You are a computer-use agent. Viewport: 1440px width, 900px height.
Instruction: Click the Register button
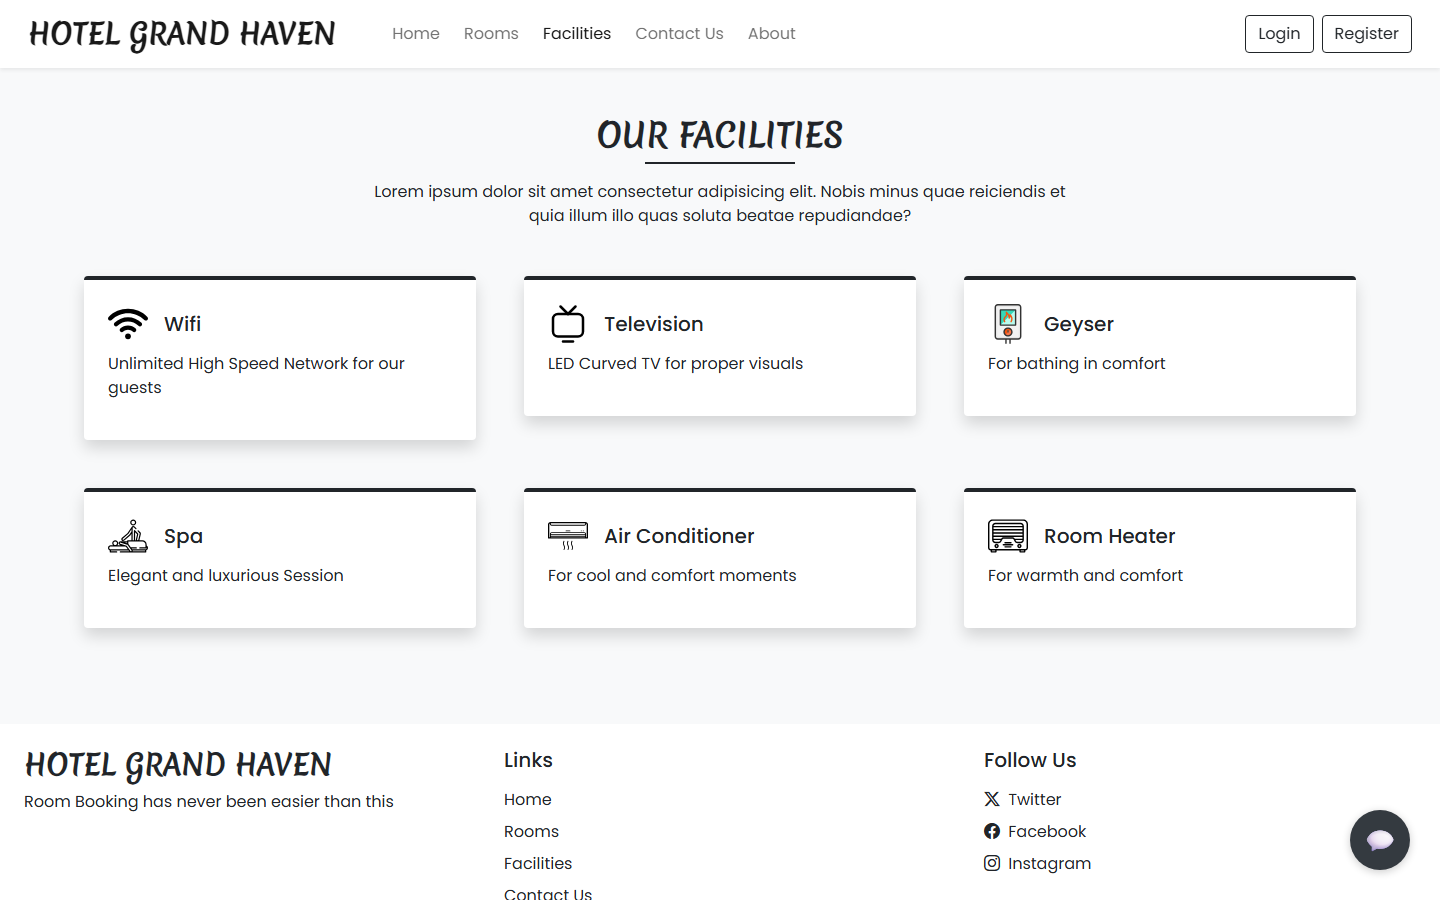(1366, 34)
